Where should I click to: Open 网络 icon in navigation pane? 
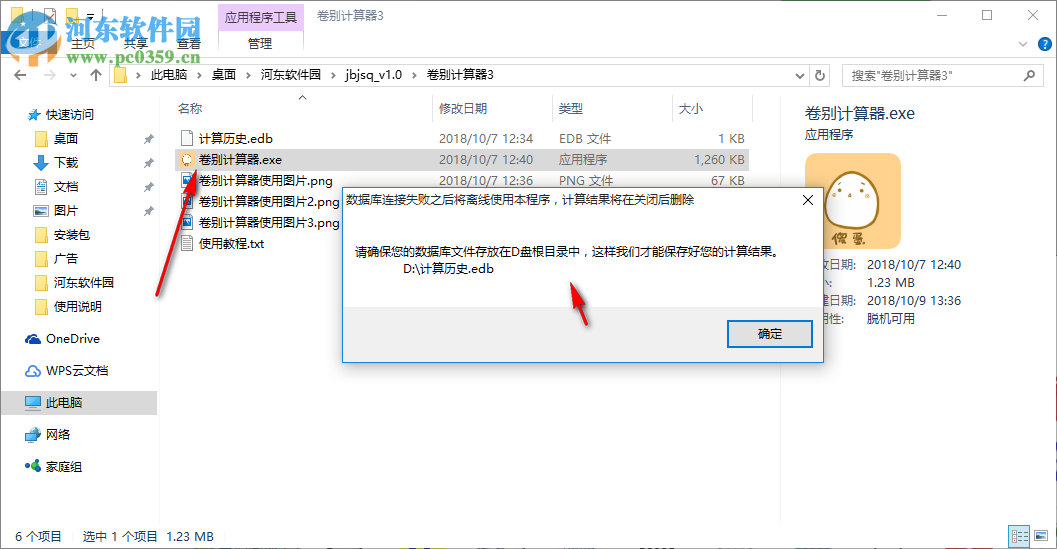33,435
